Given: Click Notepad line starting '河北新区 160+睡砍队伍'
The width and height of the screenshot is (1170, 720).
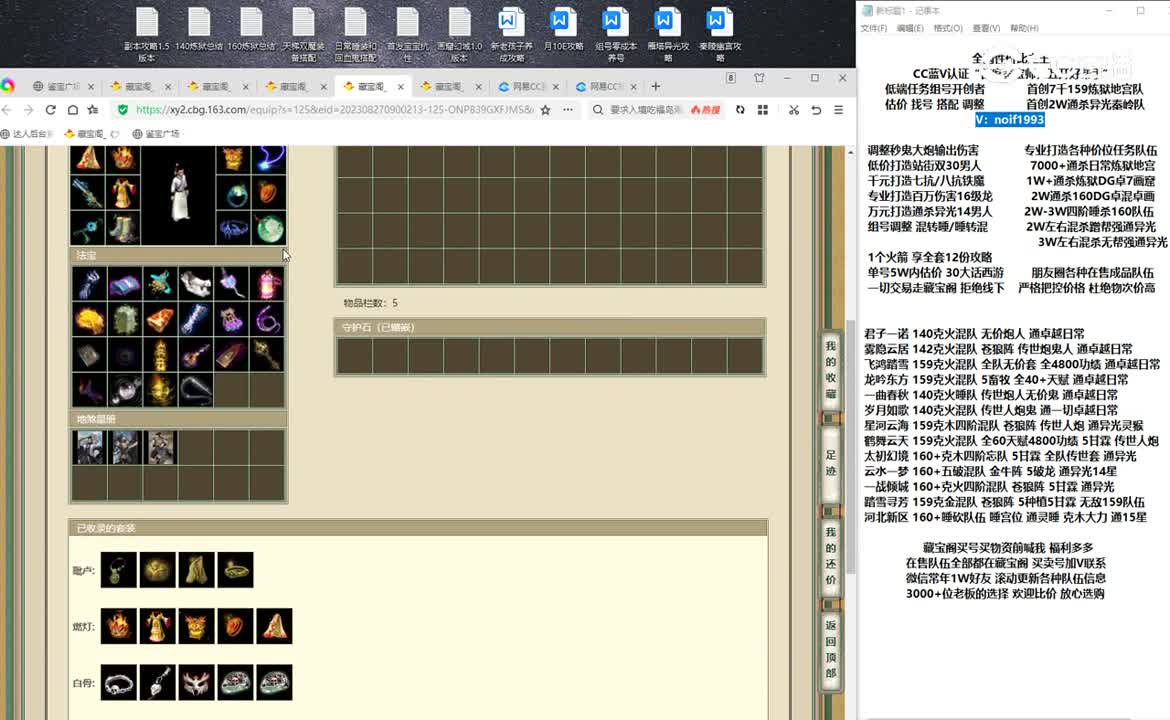Looking at the screenshot, I should [x=1005, y=517].
